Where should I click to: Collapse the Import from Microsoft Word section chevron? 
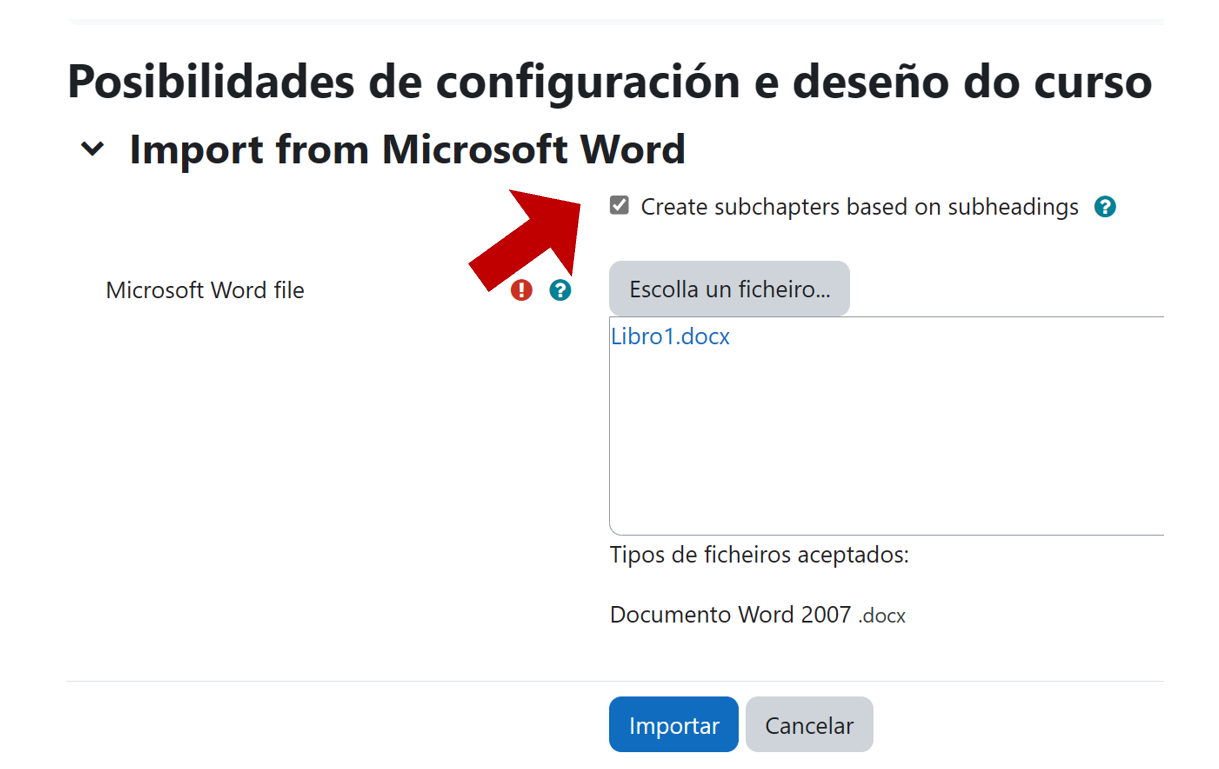[93, 150]
